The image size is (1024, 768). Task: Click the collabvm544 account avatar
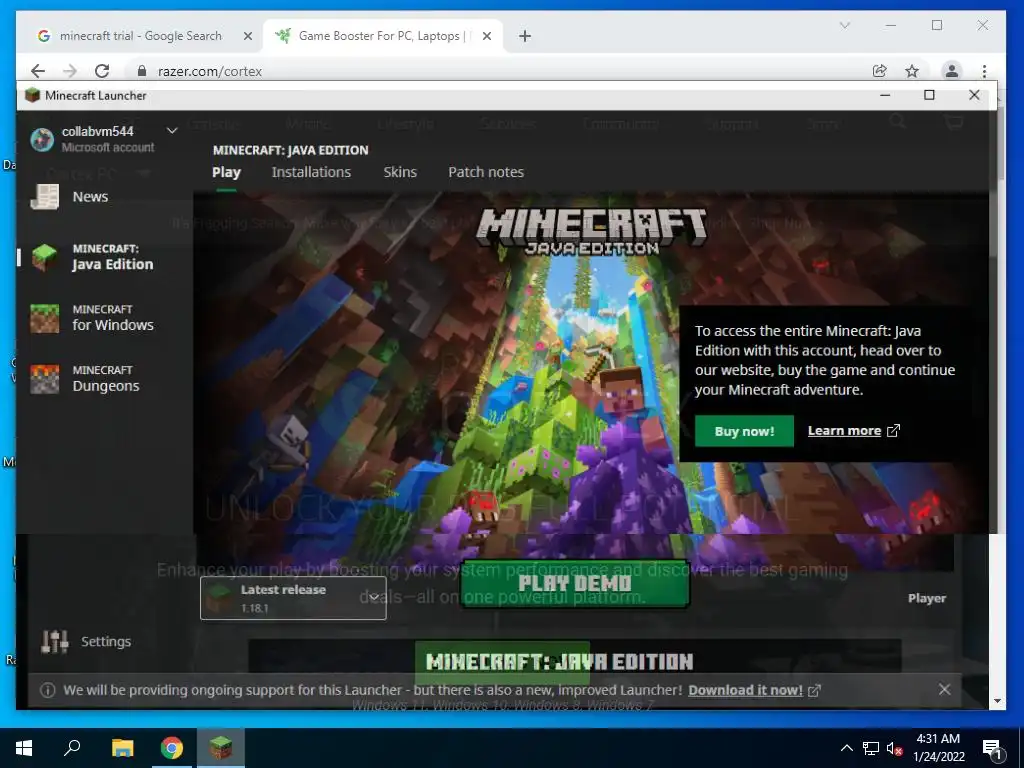point(42,139)
